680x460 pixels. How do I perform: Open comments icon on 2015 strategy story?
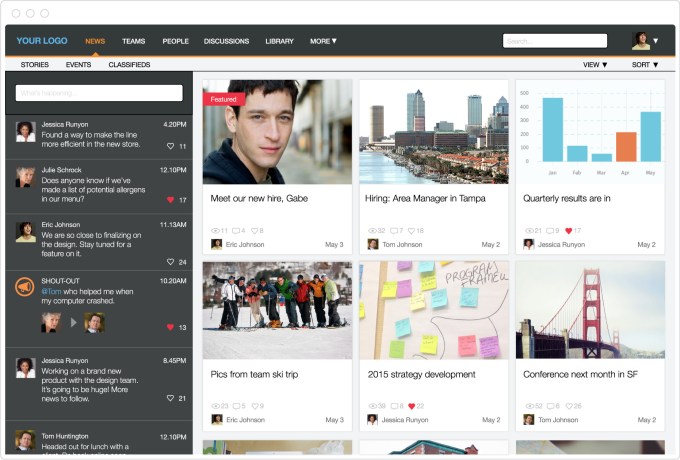point(395,406)
